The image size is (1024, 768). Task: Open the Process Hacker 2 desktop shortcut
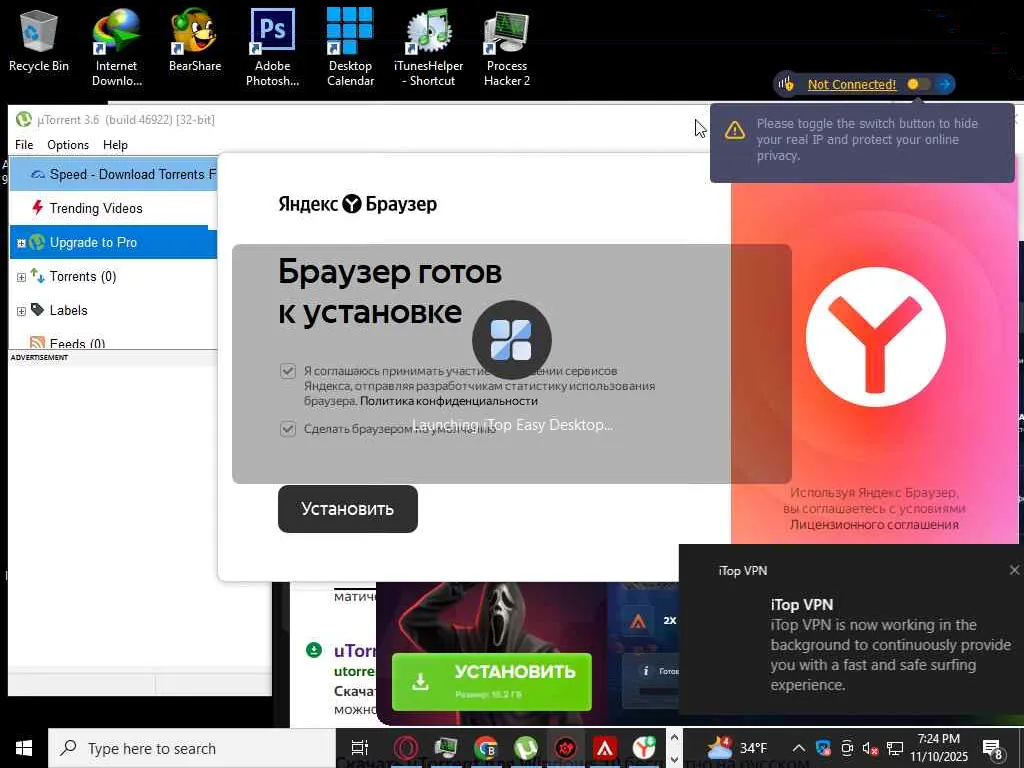507,47
